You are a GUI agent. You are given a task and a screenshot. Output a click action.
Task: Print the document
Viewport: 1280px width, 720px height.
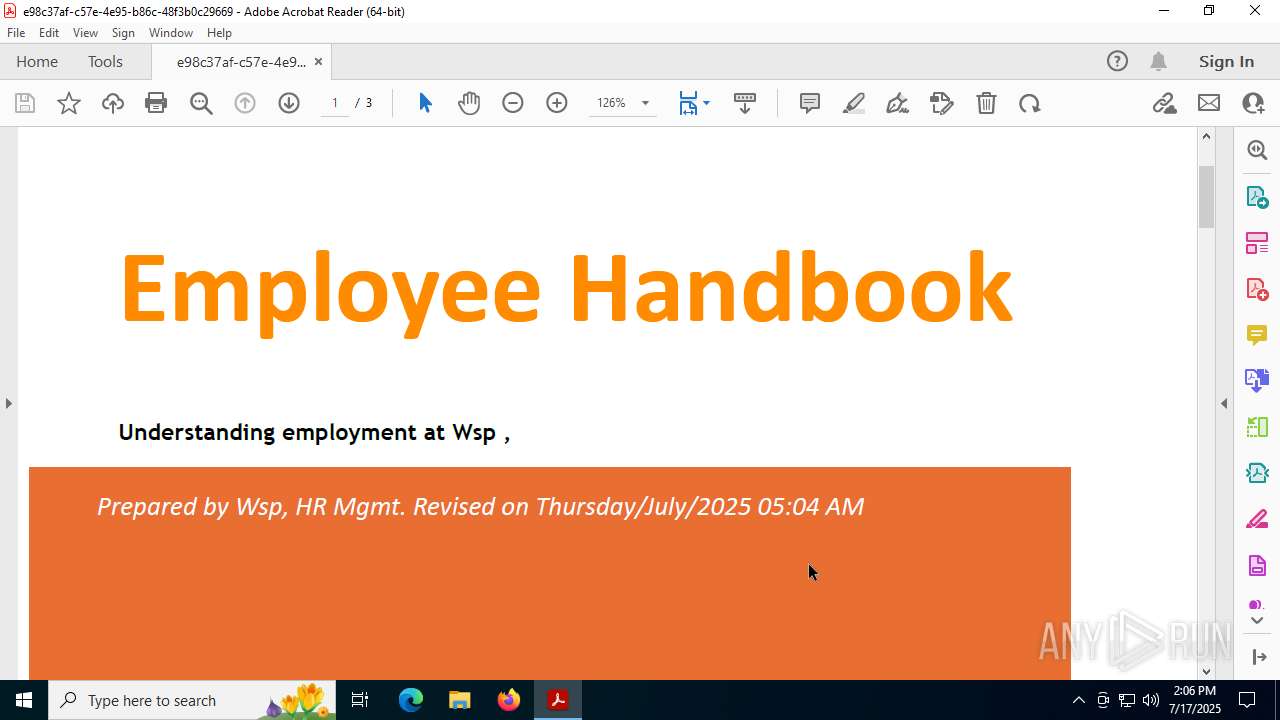156,103
